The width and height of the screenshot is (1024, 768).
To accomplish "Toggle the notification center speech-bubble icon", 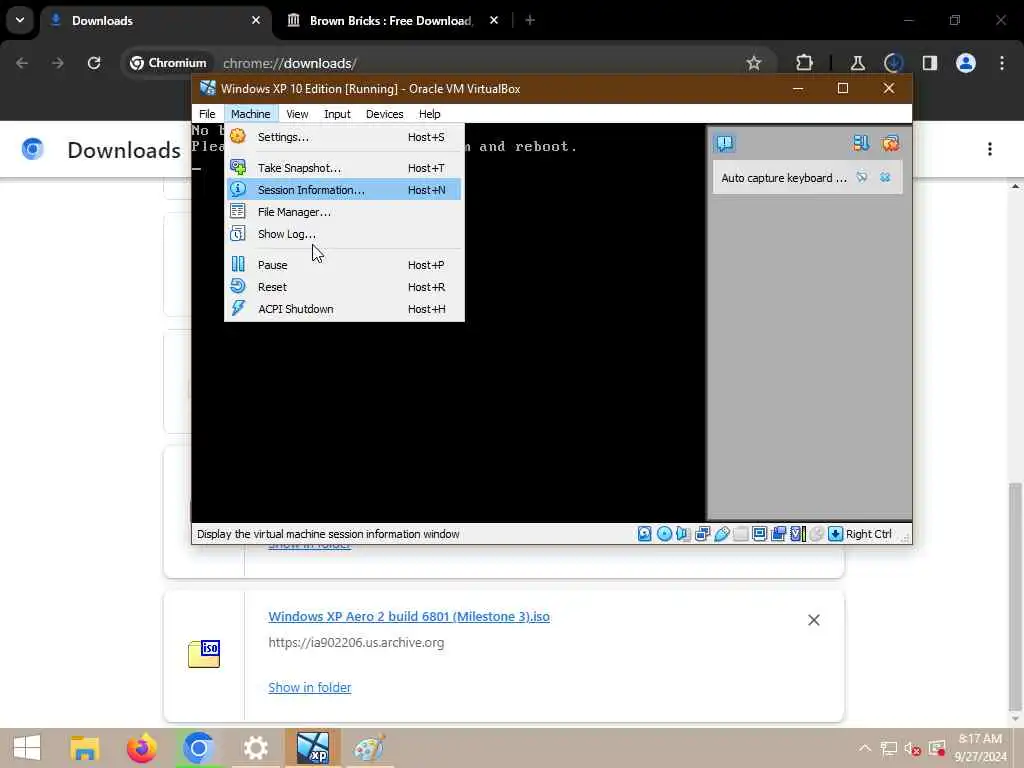I will click(725, 143).
